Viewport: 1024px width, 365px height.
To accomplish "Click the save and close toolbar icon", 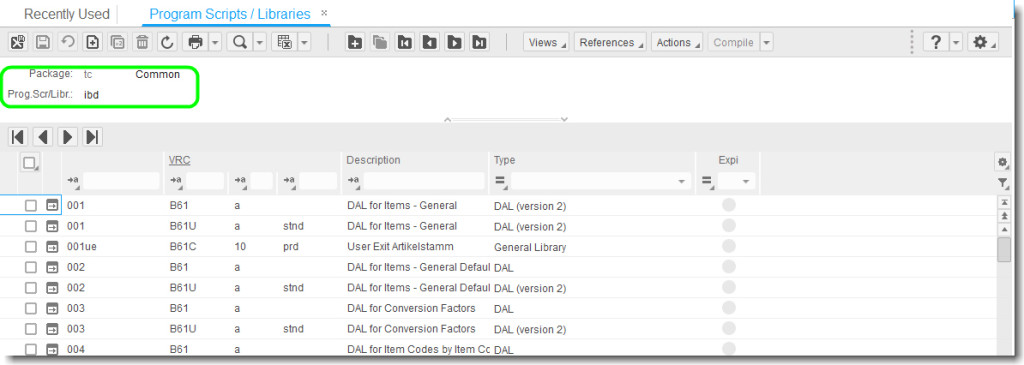I will [x=18, y=42].
